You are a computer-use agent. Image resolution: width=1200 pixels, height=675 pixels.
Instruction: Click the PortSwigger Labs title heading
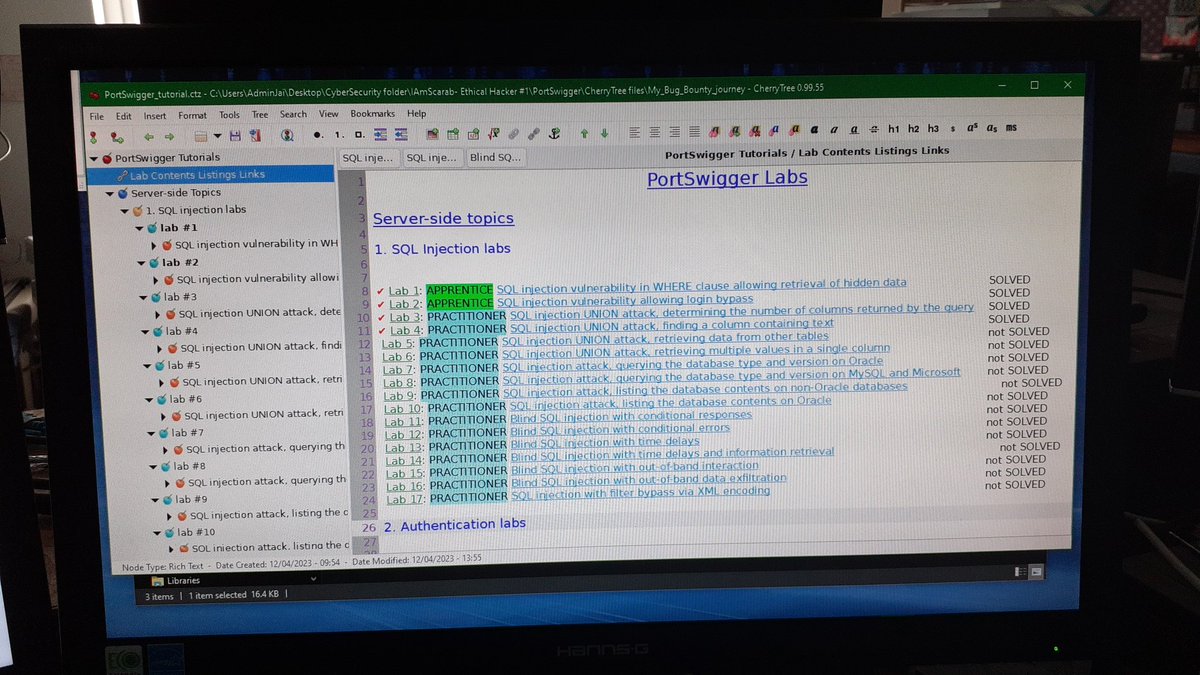click(x=727, y=178)
